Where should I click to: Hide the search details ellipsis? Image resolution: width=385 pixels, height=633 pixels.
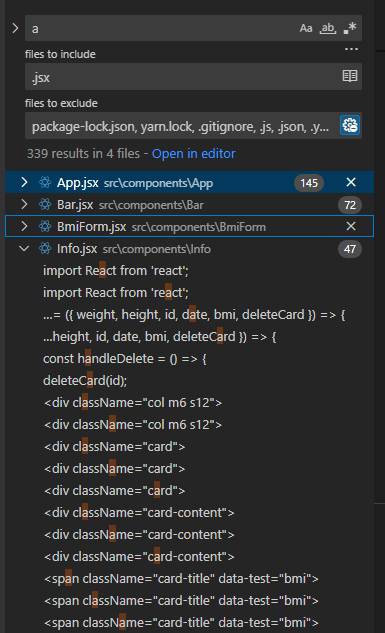(x=351, y=49)
